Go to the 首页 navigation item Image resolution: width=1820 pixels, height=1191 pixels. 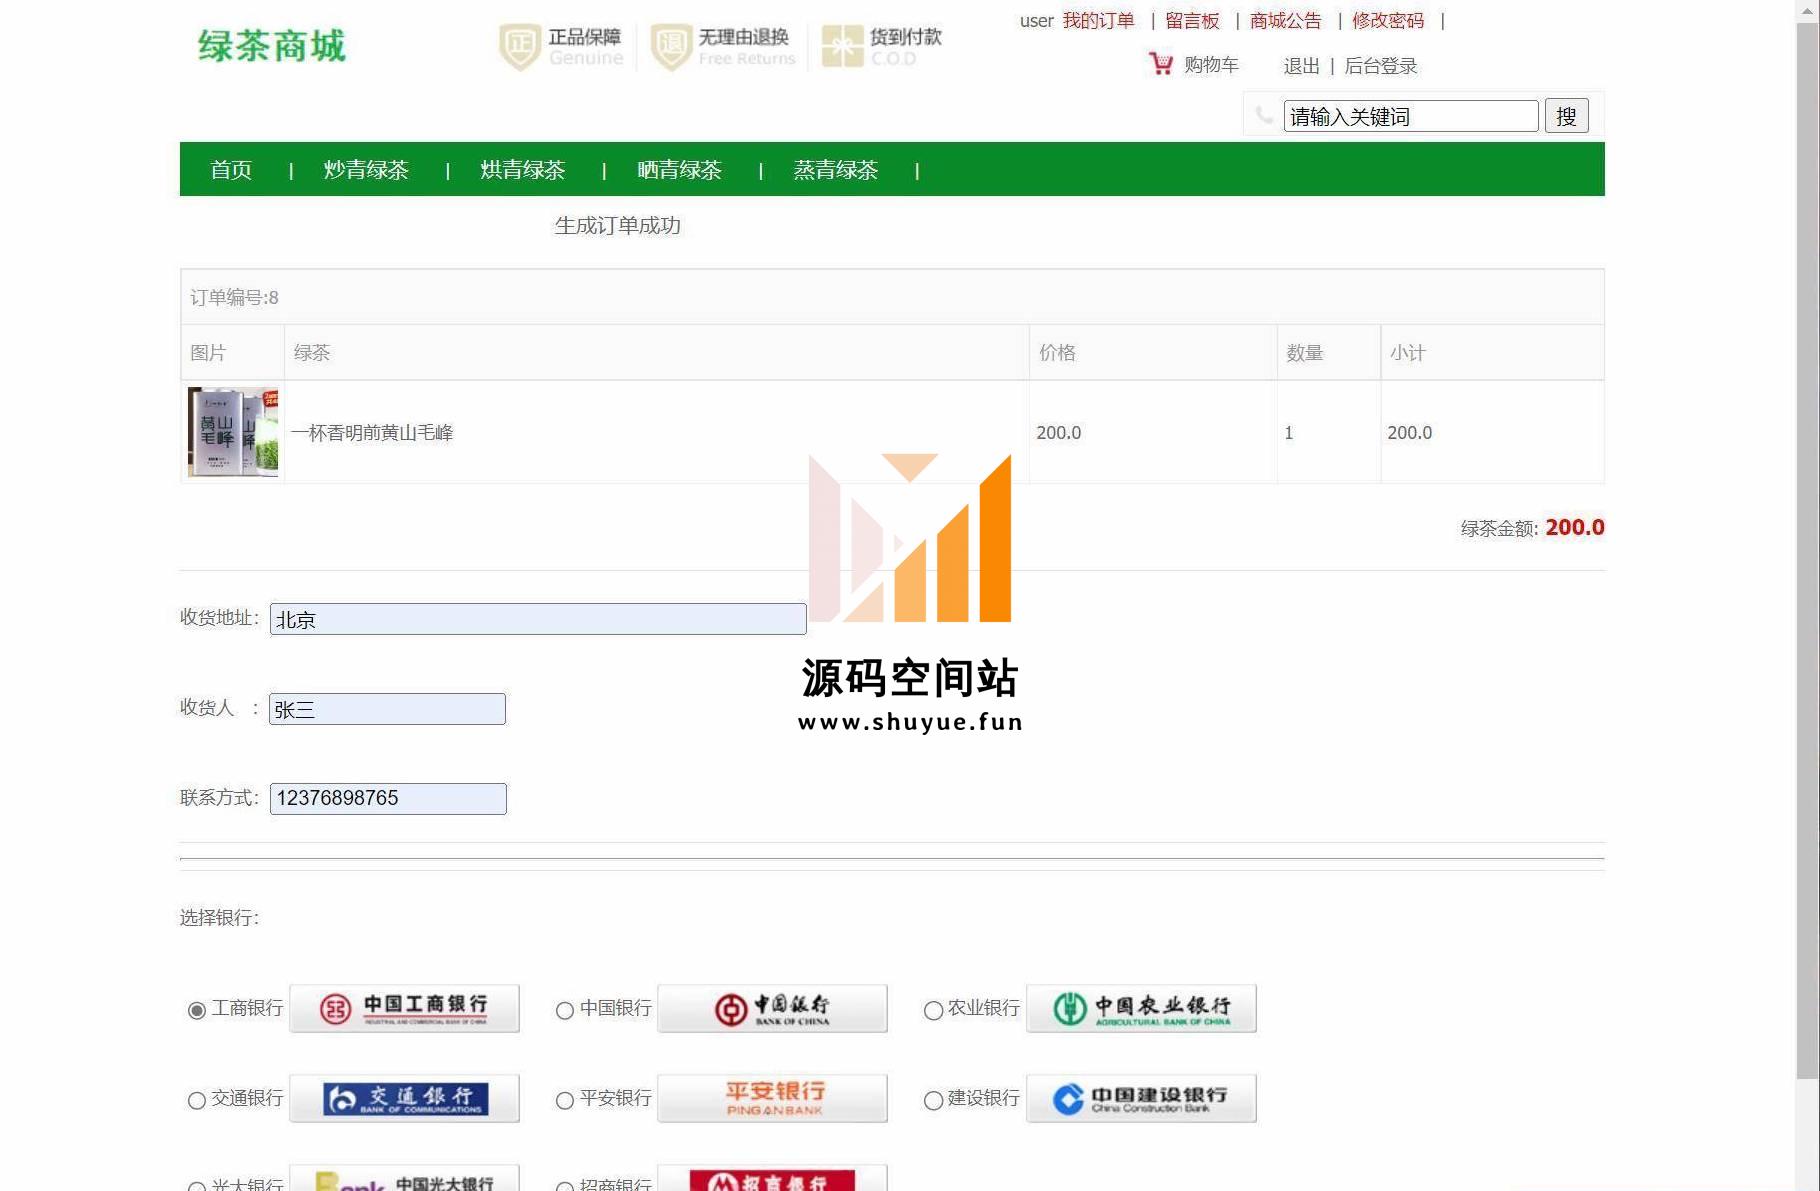(231, 170)
